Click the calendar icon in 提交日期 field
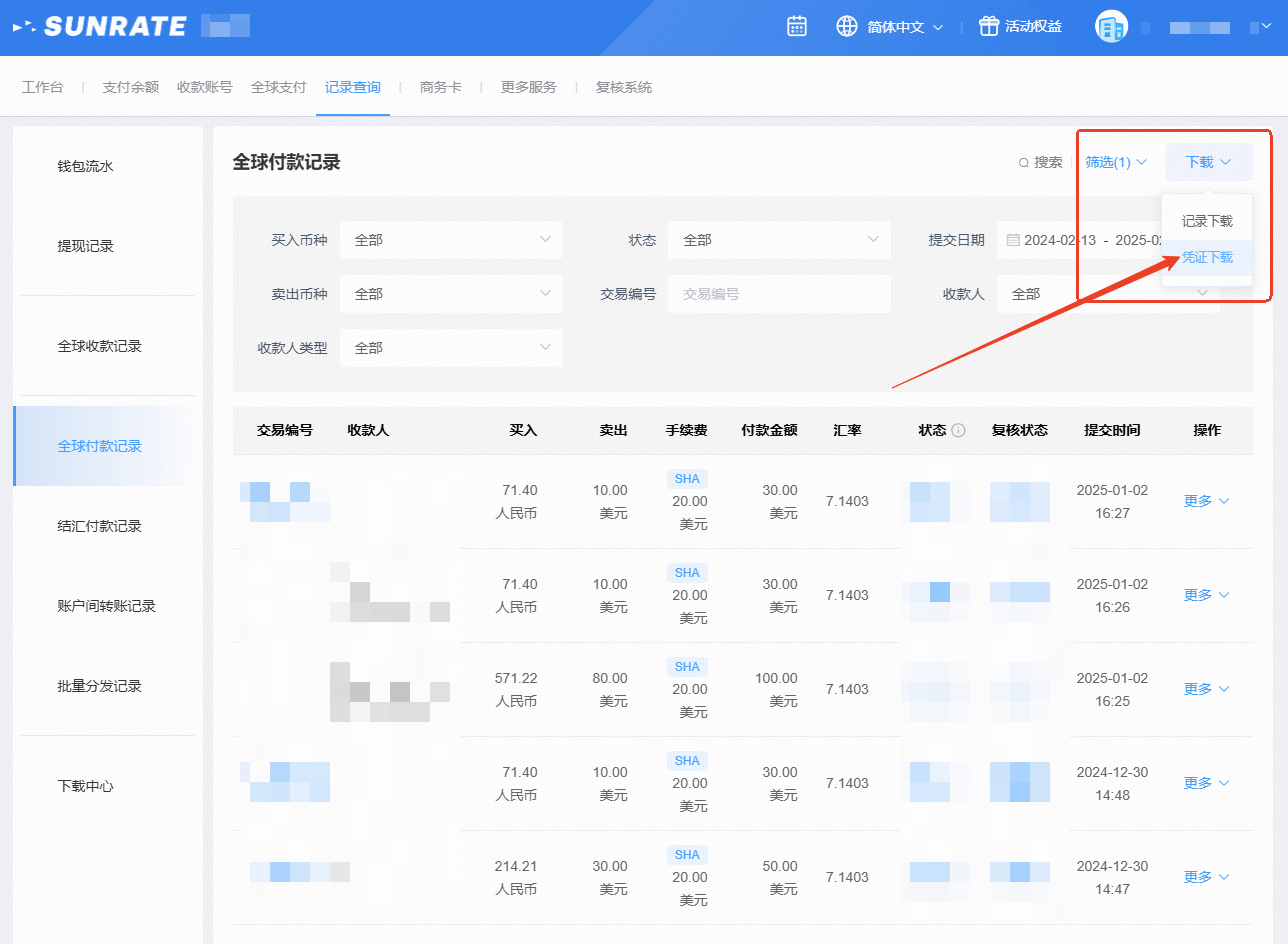This screenshot has height=944, width=1288. pos(1013,240)
